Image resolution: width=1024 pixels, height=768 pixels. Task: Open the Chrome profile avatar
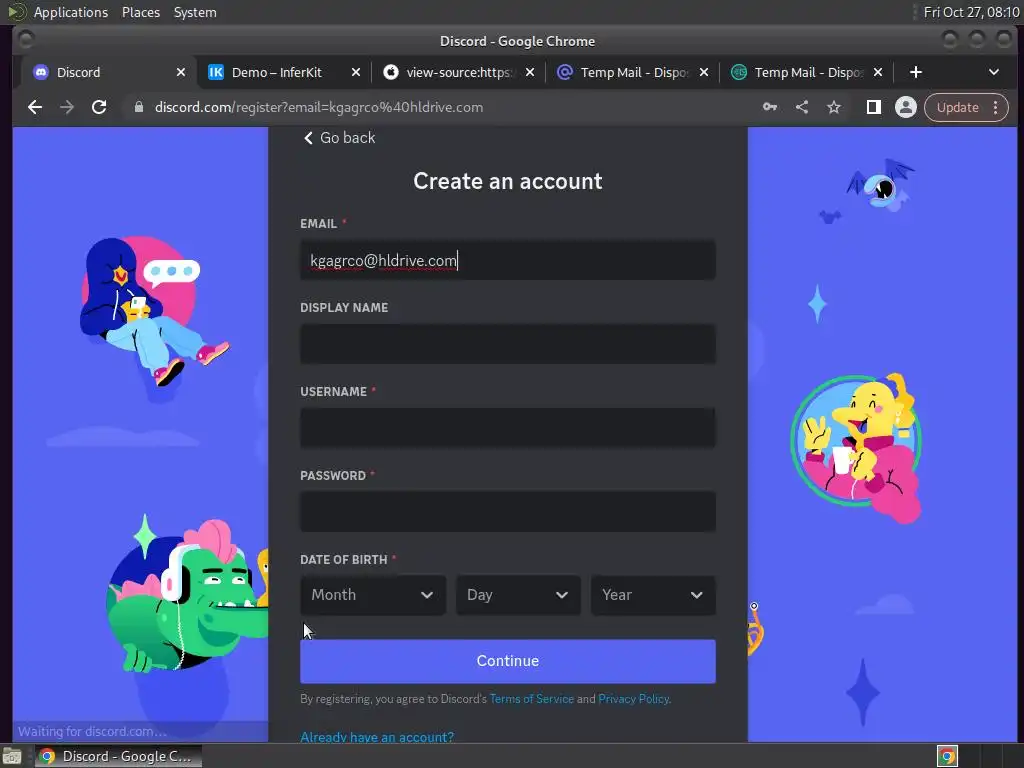(x=906, y=107)
